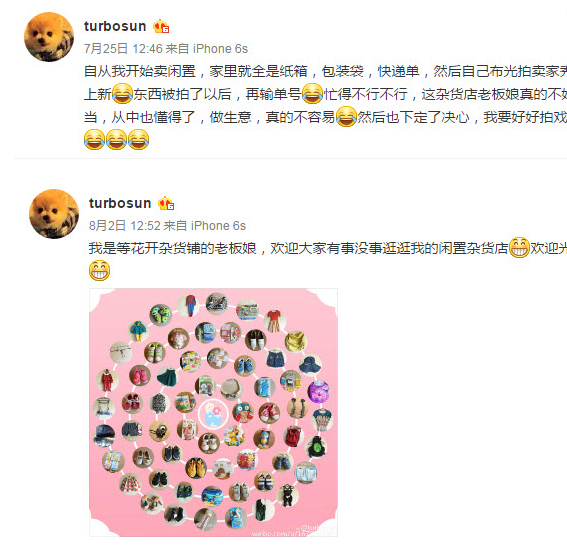This screenshot has height=547, width=567.
Task: Click iPhone 6s source in the 7月25日 post
Action: [x=220, y=49]
